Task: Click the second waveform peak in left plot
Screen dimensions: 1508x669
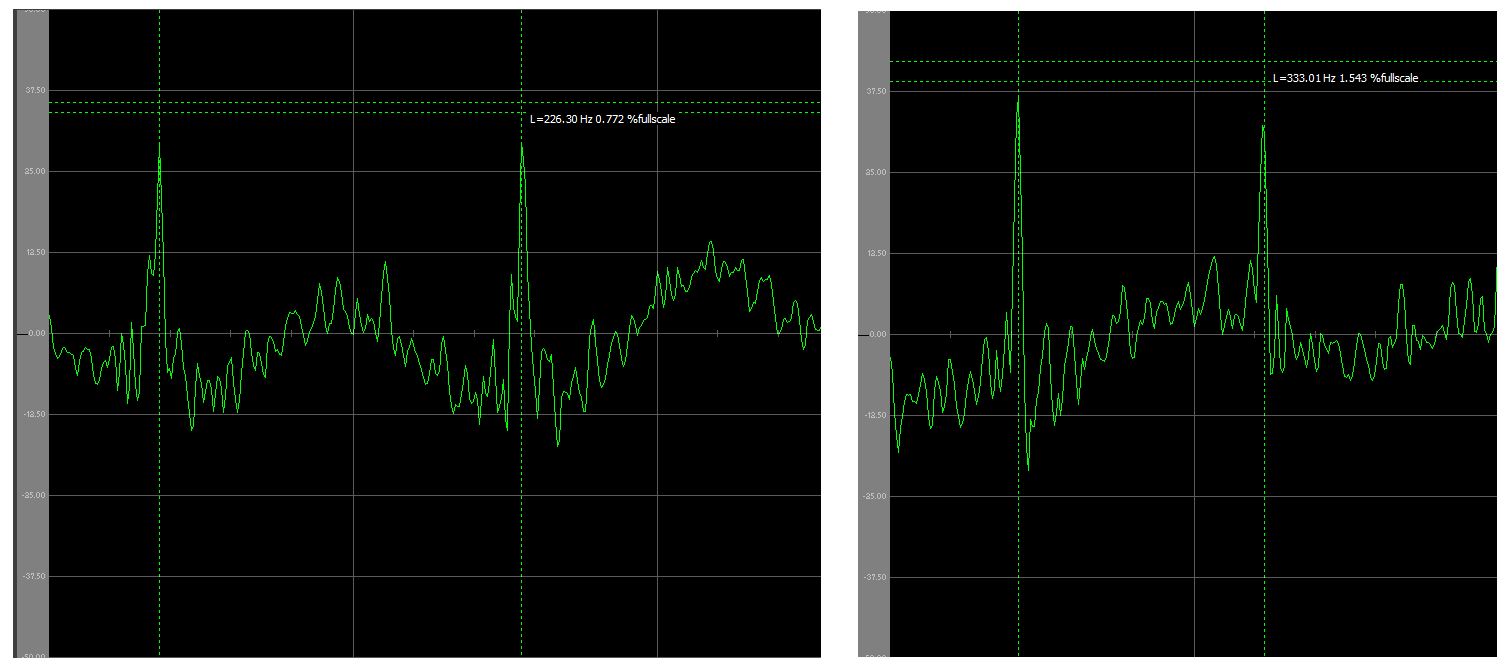Action: click(x=521, y=146)
